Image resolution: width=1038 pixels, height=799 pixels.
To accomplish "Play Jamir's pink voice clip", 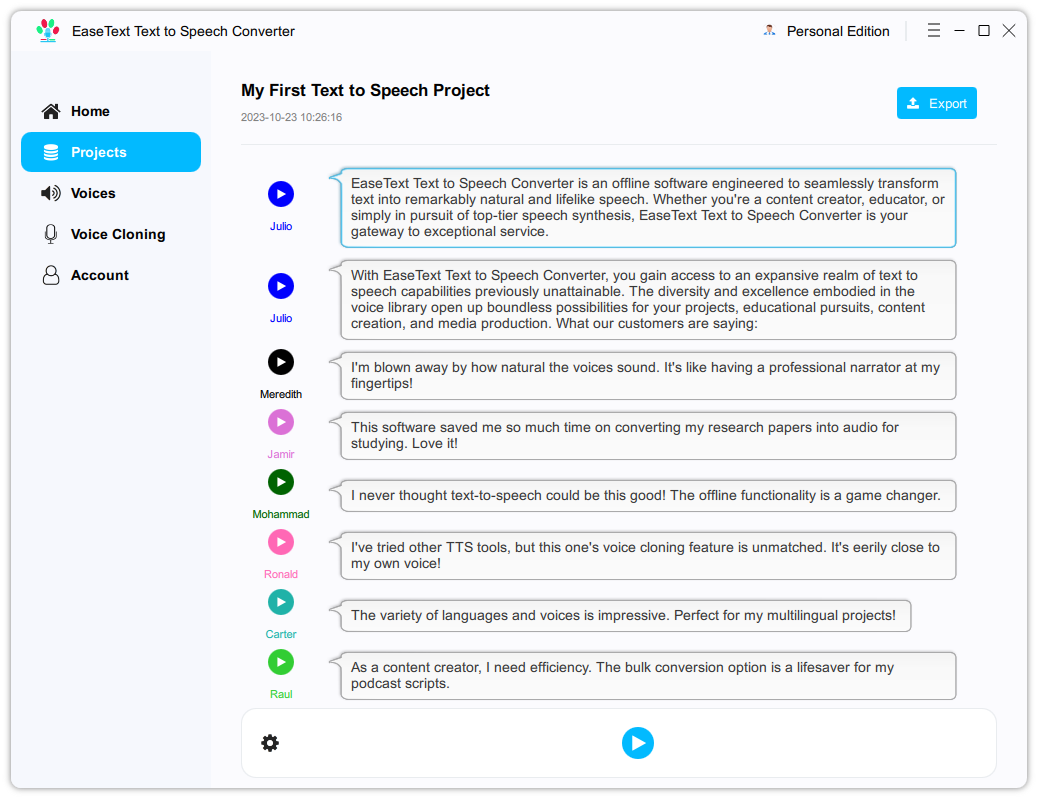I will 281,422.
